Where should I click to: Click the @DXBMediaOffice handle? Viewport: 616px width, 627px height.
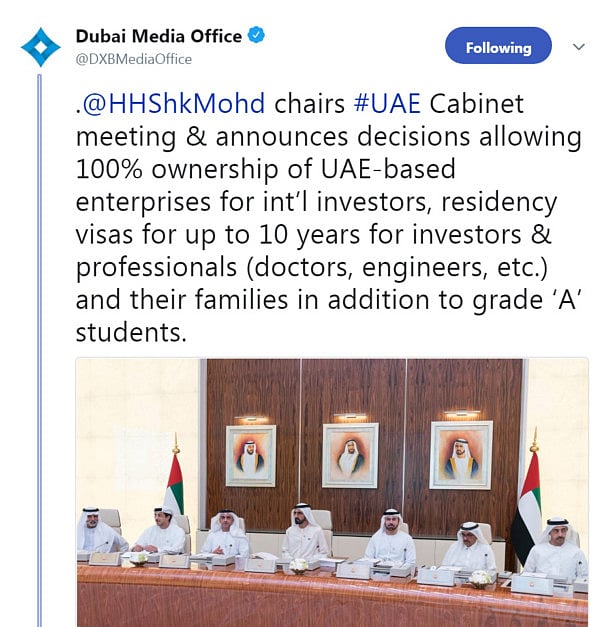(x=134, y=59)
